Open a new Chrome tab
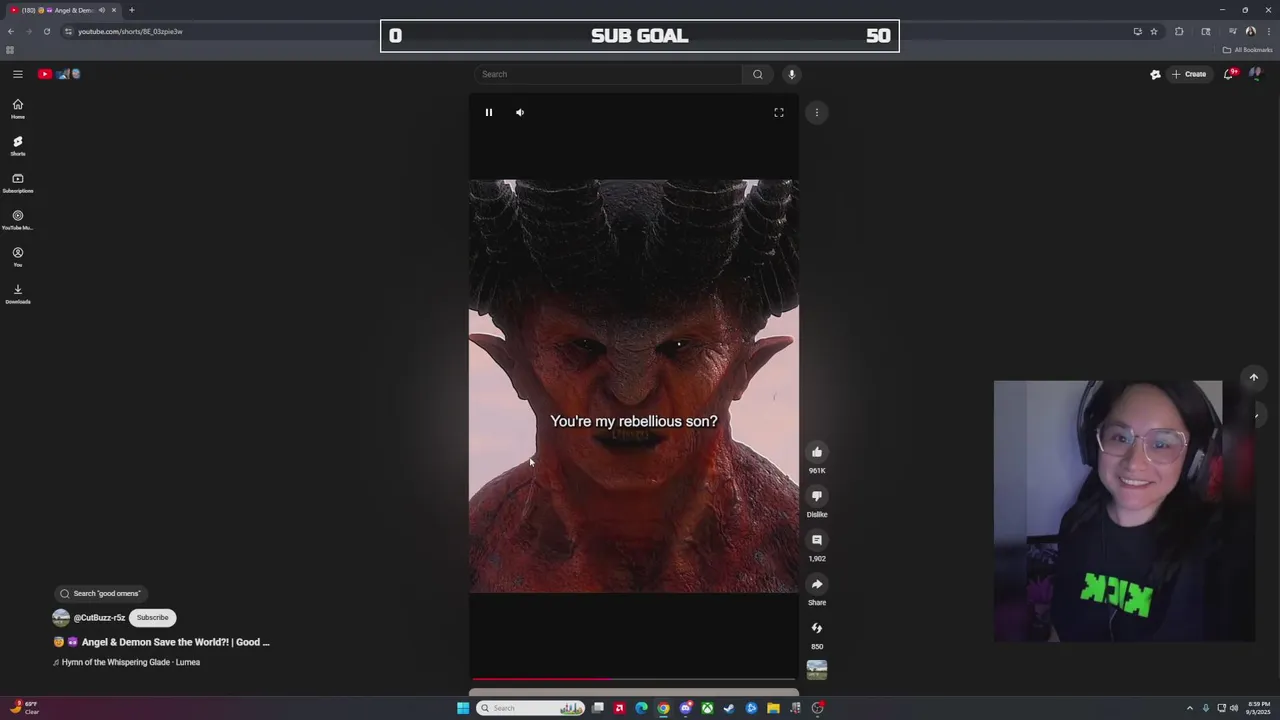 pos(131,10)
